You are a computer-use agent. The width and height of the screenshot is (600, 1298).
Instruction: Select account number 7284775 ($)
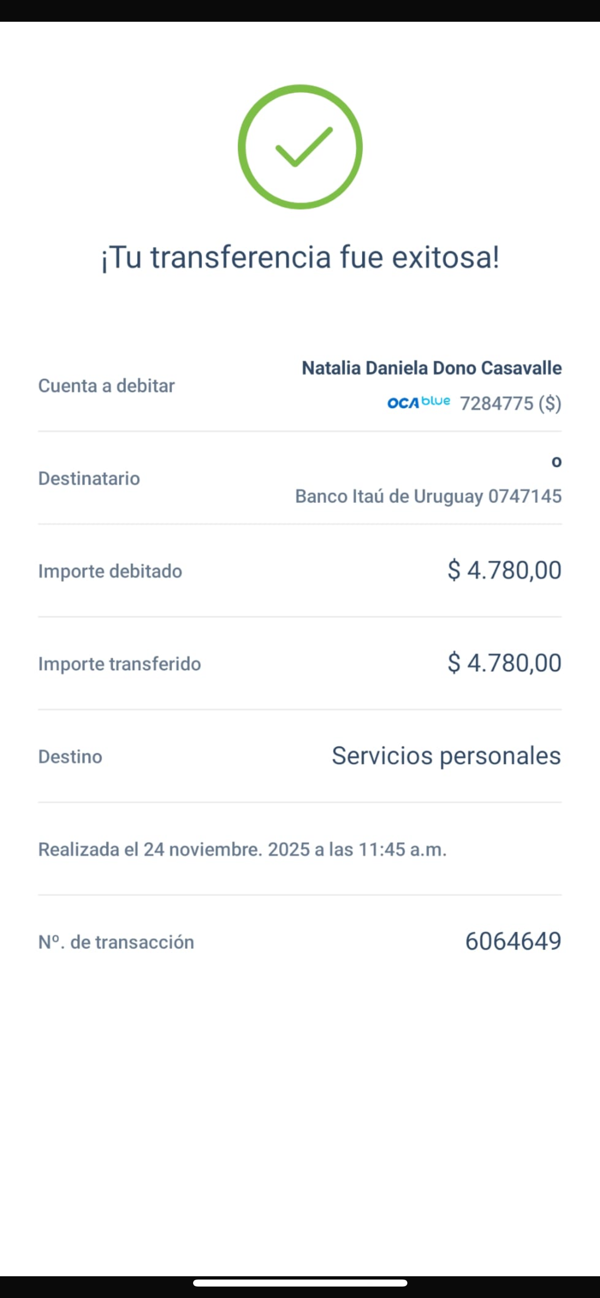510,404
